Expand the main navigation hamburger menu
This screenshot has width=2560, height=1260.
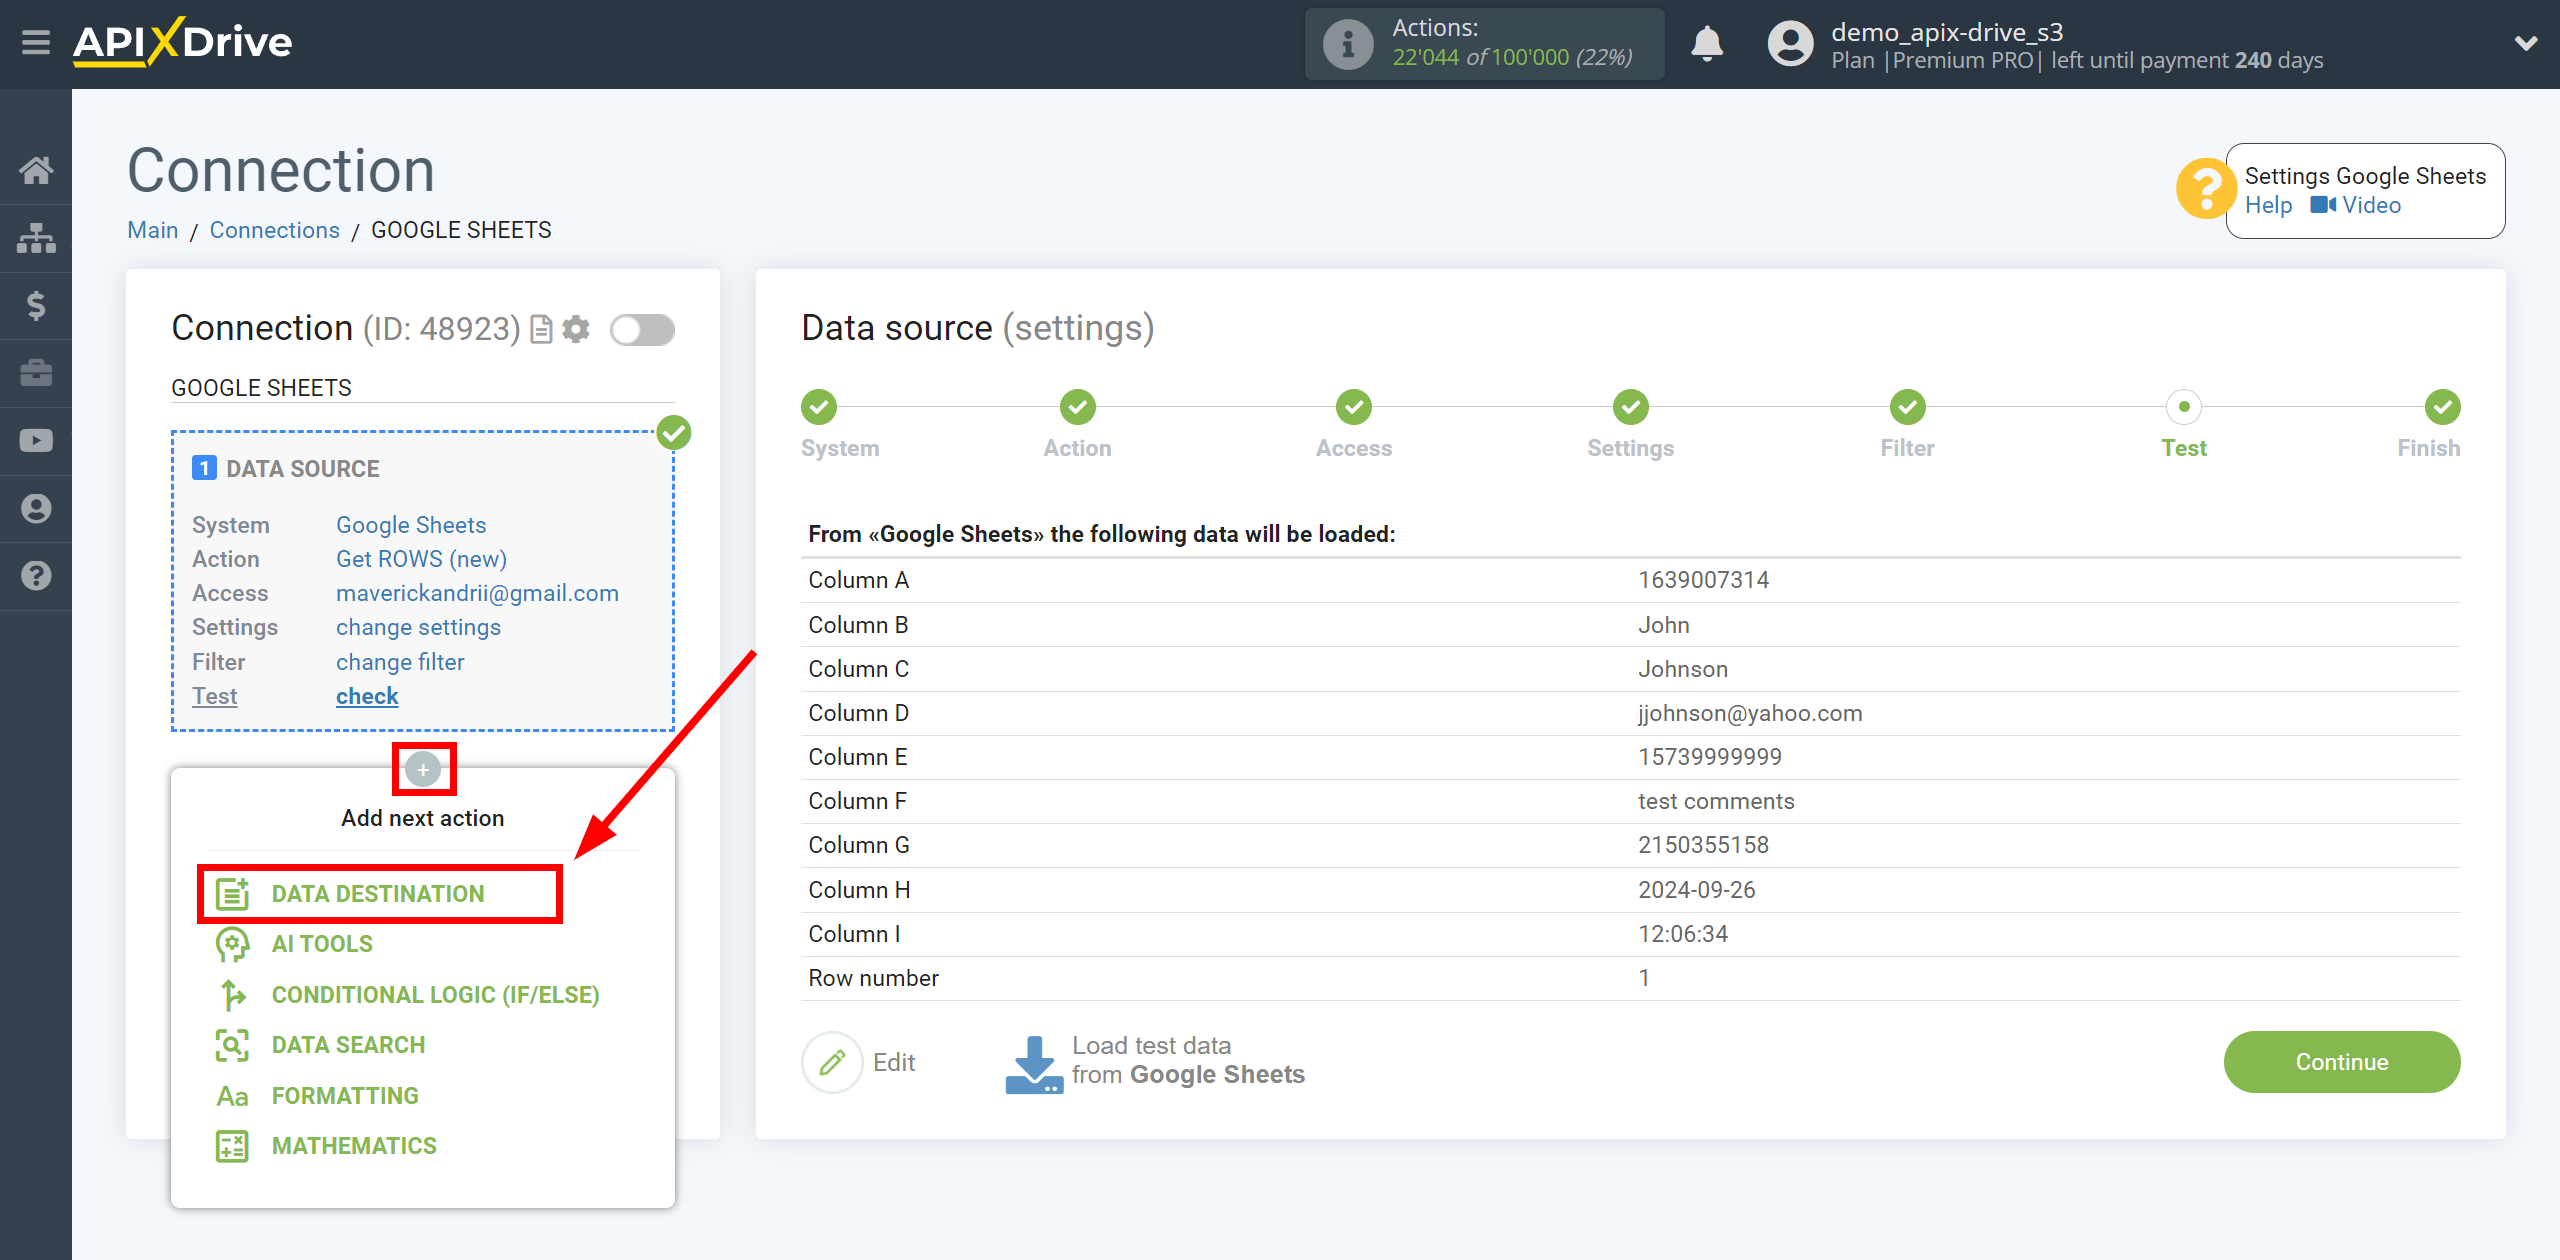(36, 41)
